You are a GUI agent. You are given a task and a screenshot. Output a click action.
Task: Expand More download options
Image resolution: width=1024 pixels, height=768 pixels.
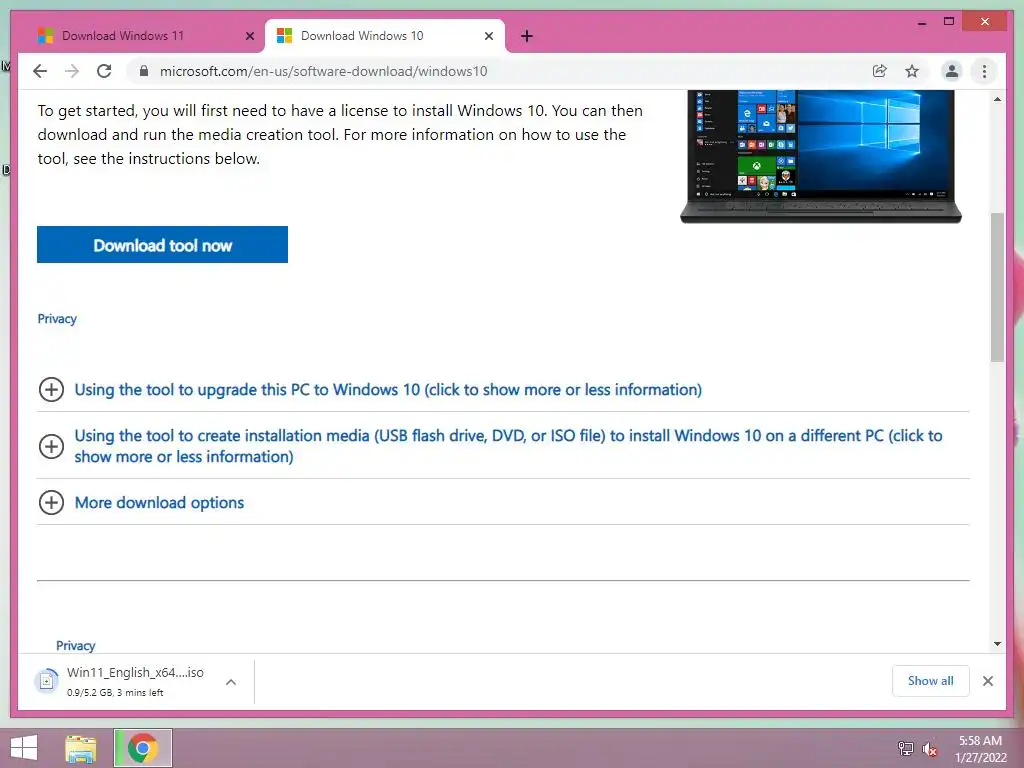[159, 503]
